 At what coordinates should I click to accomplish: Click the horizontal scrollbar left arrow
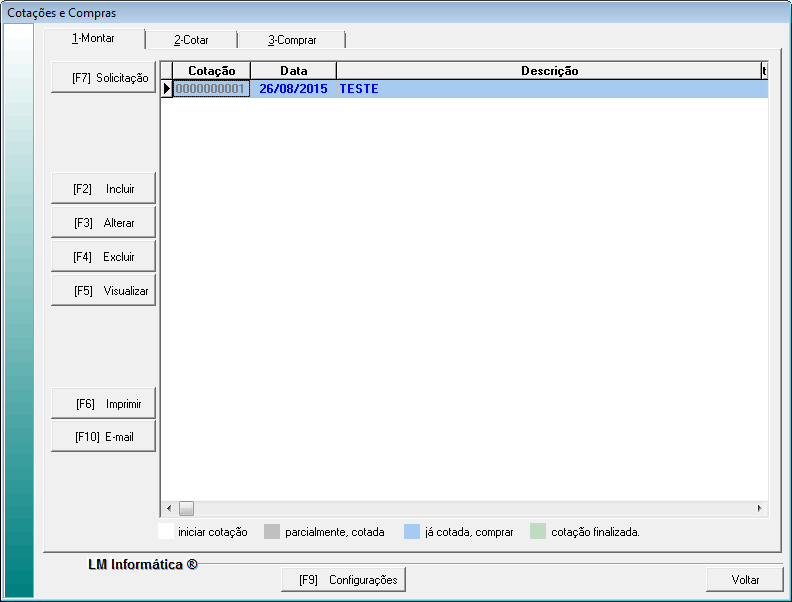pyautogui.click(x=168, y=508)
